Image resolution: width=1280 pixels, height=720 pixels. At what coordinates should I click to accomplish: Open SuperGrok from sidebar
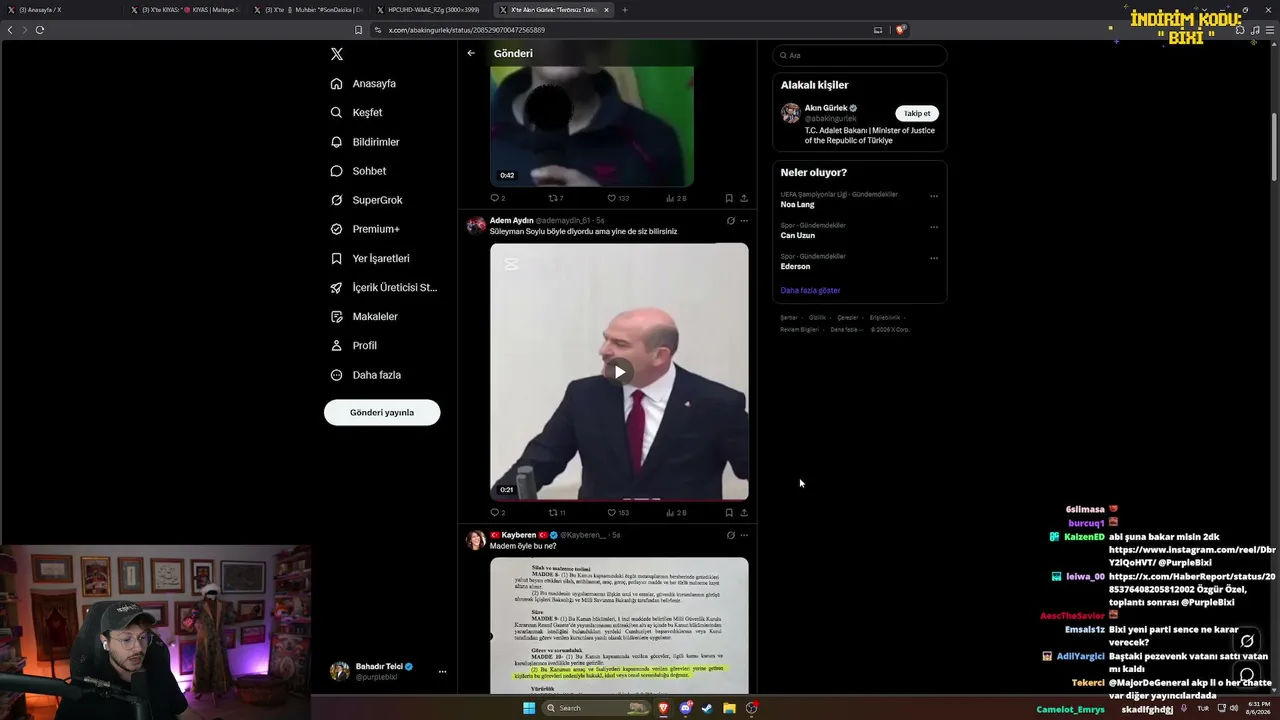[367, 200]
